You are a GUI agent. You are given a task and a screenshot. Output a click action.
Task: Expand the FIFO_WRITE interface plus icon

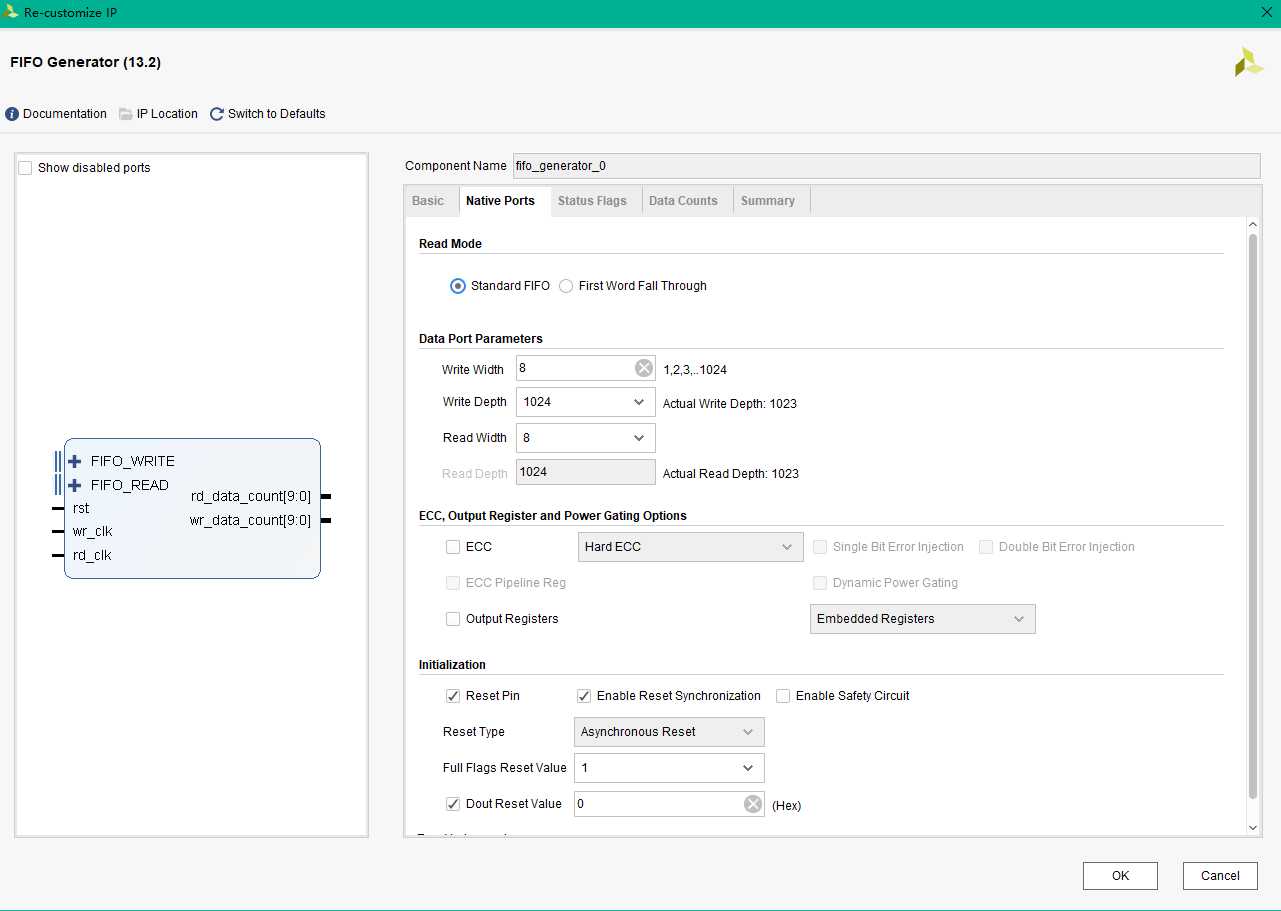point(74,461)
